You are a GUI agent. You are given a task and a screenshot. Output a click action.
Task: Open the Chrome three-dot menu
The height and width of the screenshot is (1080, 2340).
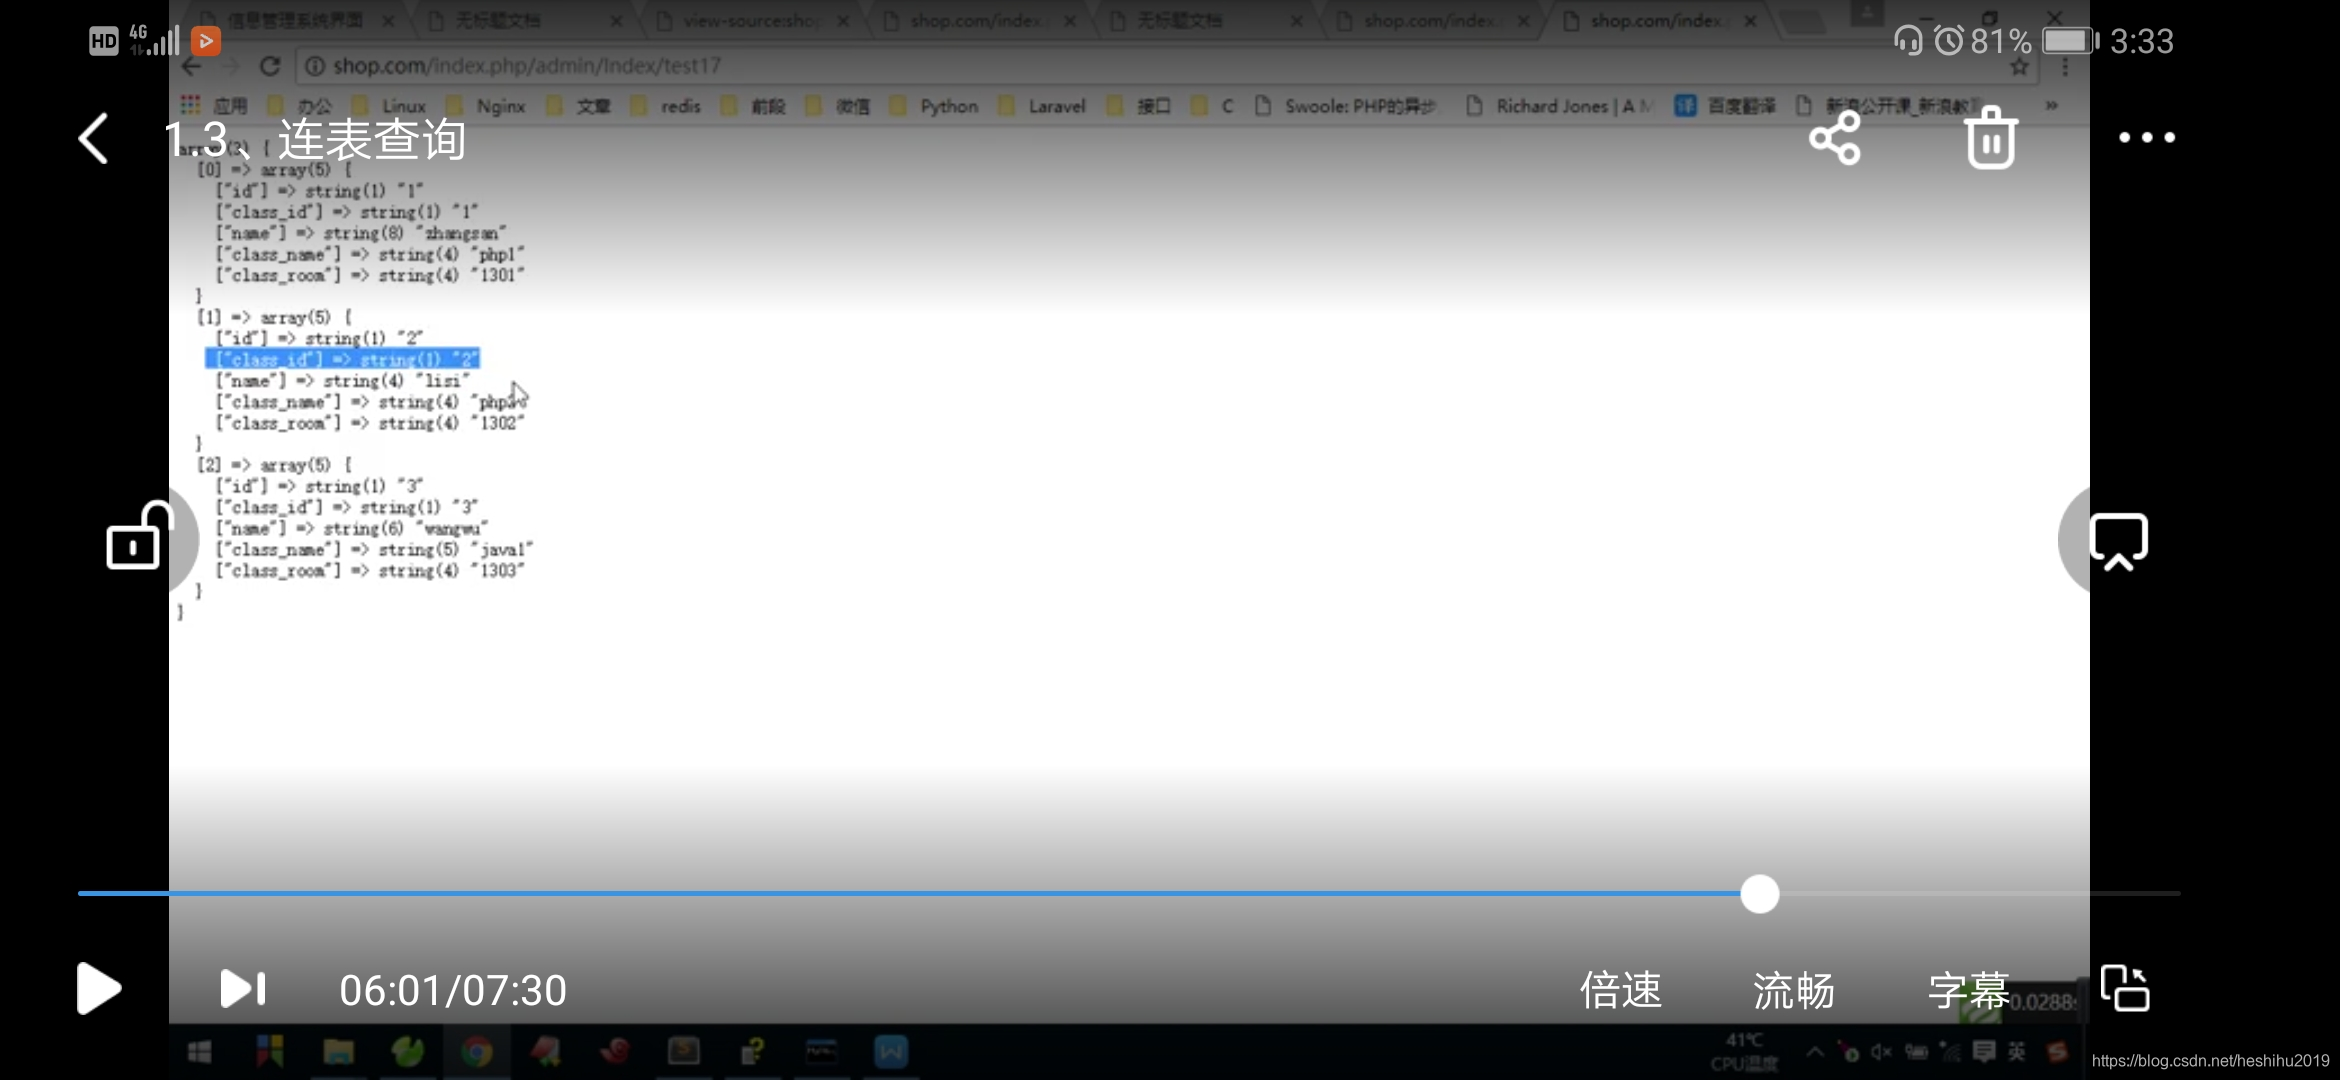(2065, 66)
